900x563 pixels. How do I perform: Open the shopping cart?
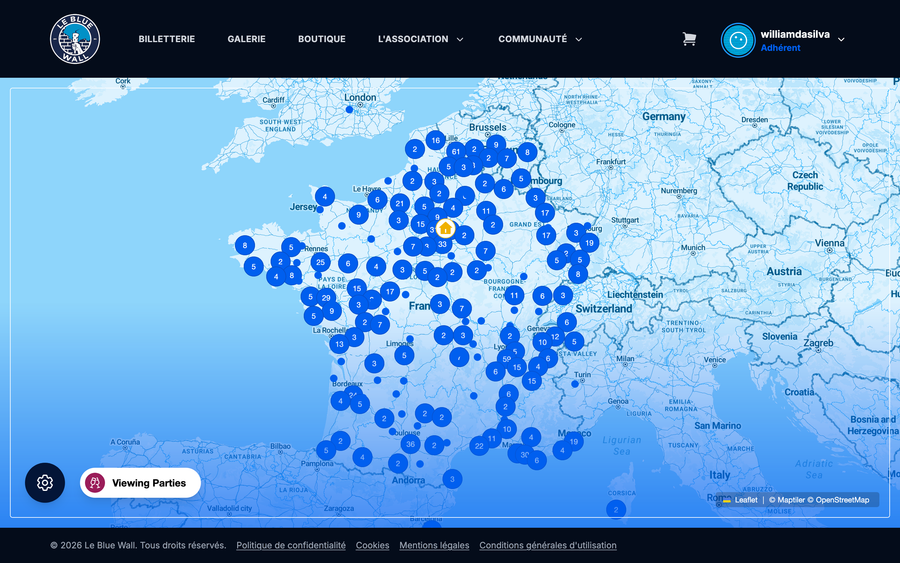(689, 39)
